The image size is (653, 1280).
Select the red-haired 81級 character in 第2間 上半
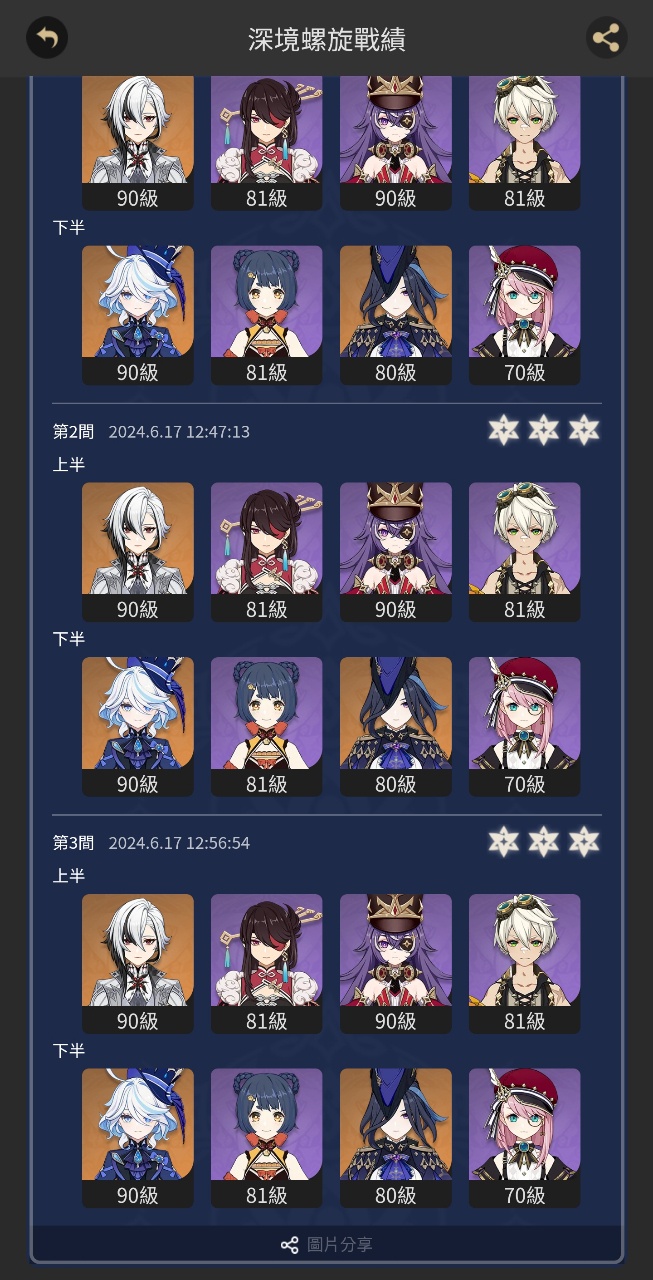[267, 552]
